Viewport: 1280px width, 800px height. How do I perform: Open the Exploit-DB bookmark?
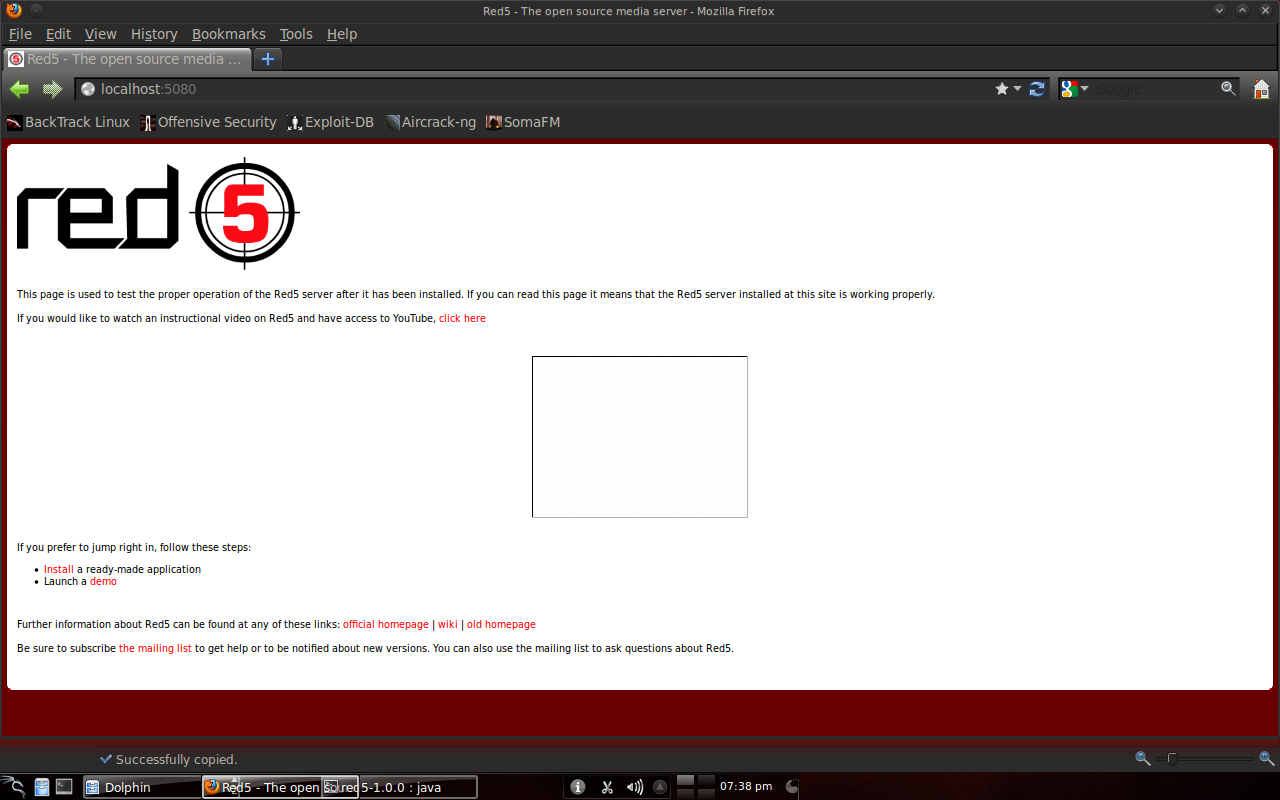coord(330,122)
